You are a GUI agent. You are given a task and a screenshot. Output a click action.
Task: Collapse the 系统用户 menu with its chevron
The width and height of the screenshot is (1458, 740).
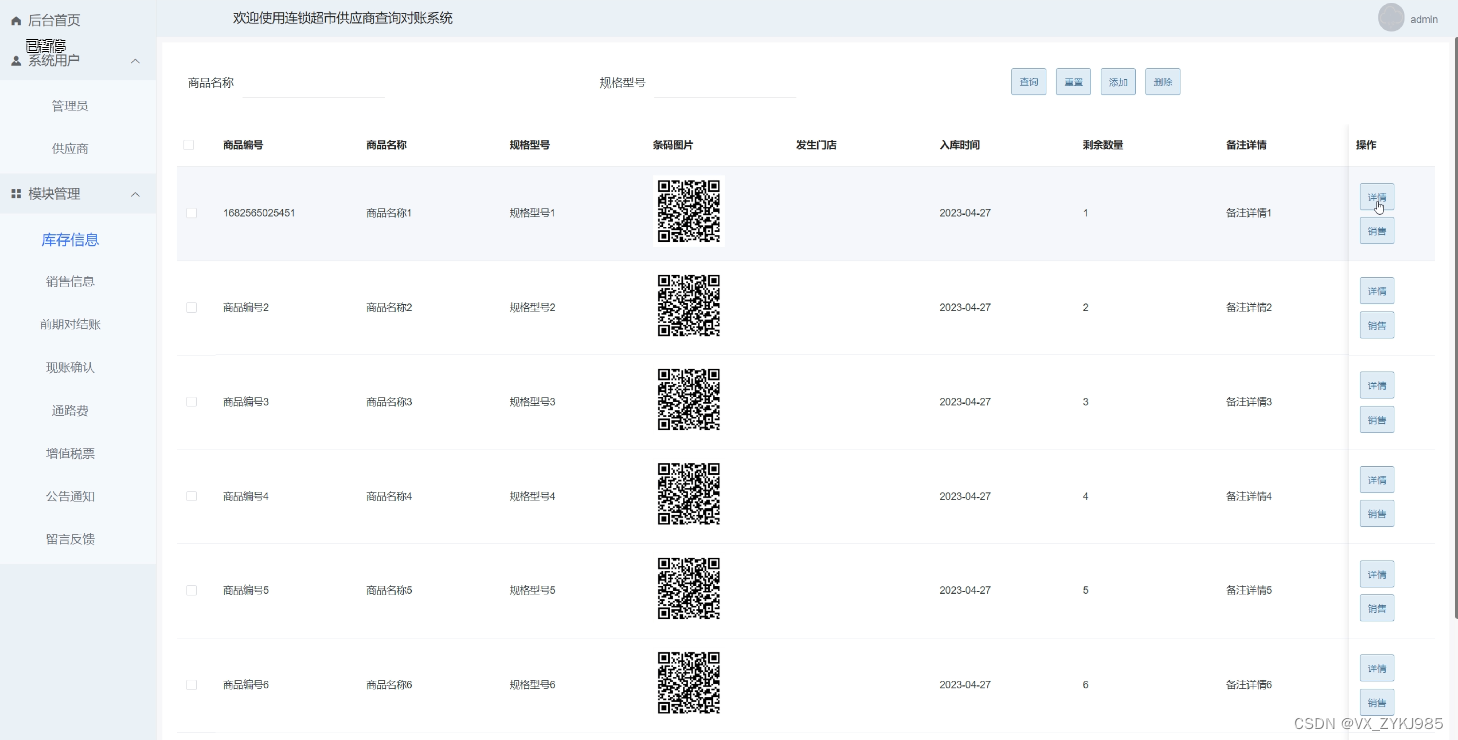[136, 61]
